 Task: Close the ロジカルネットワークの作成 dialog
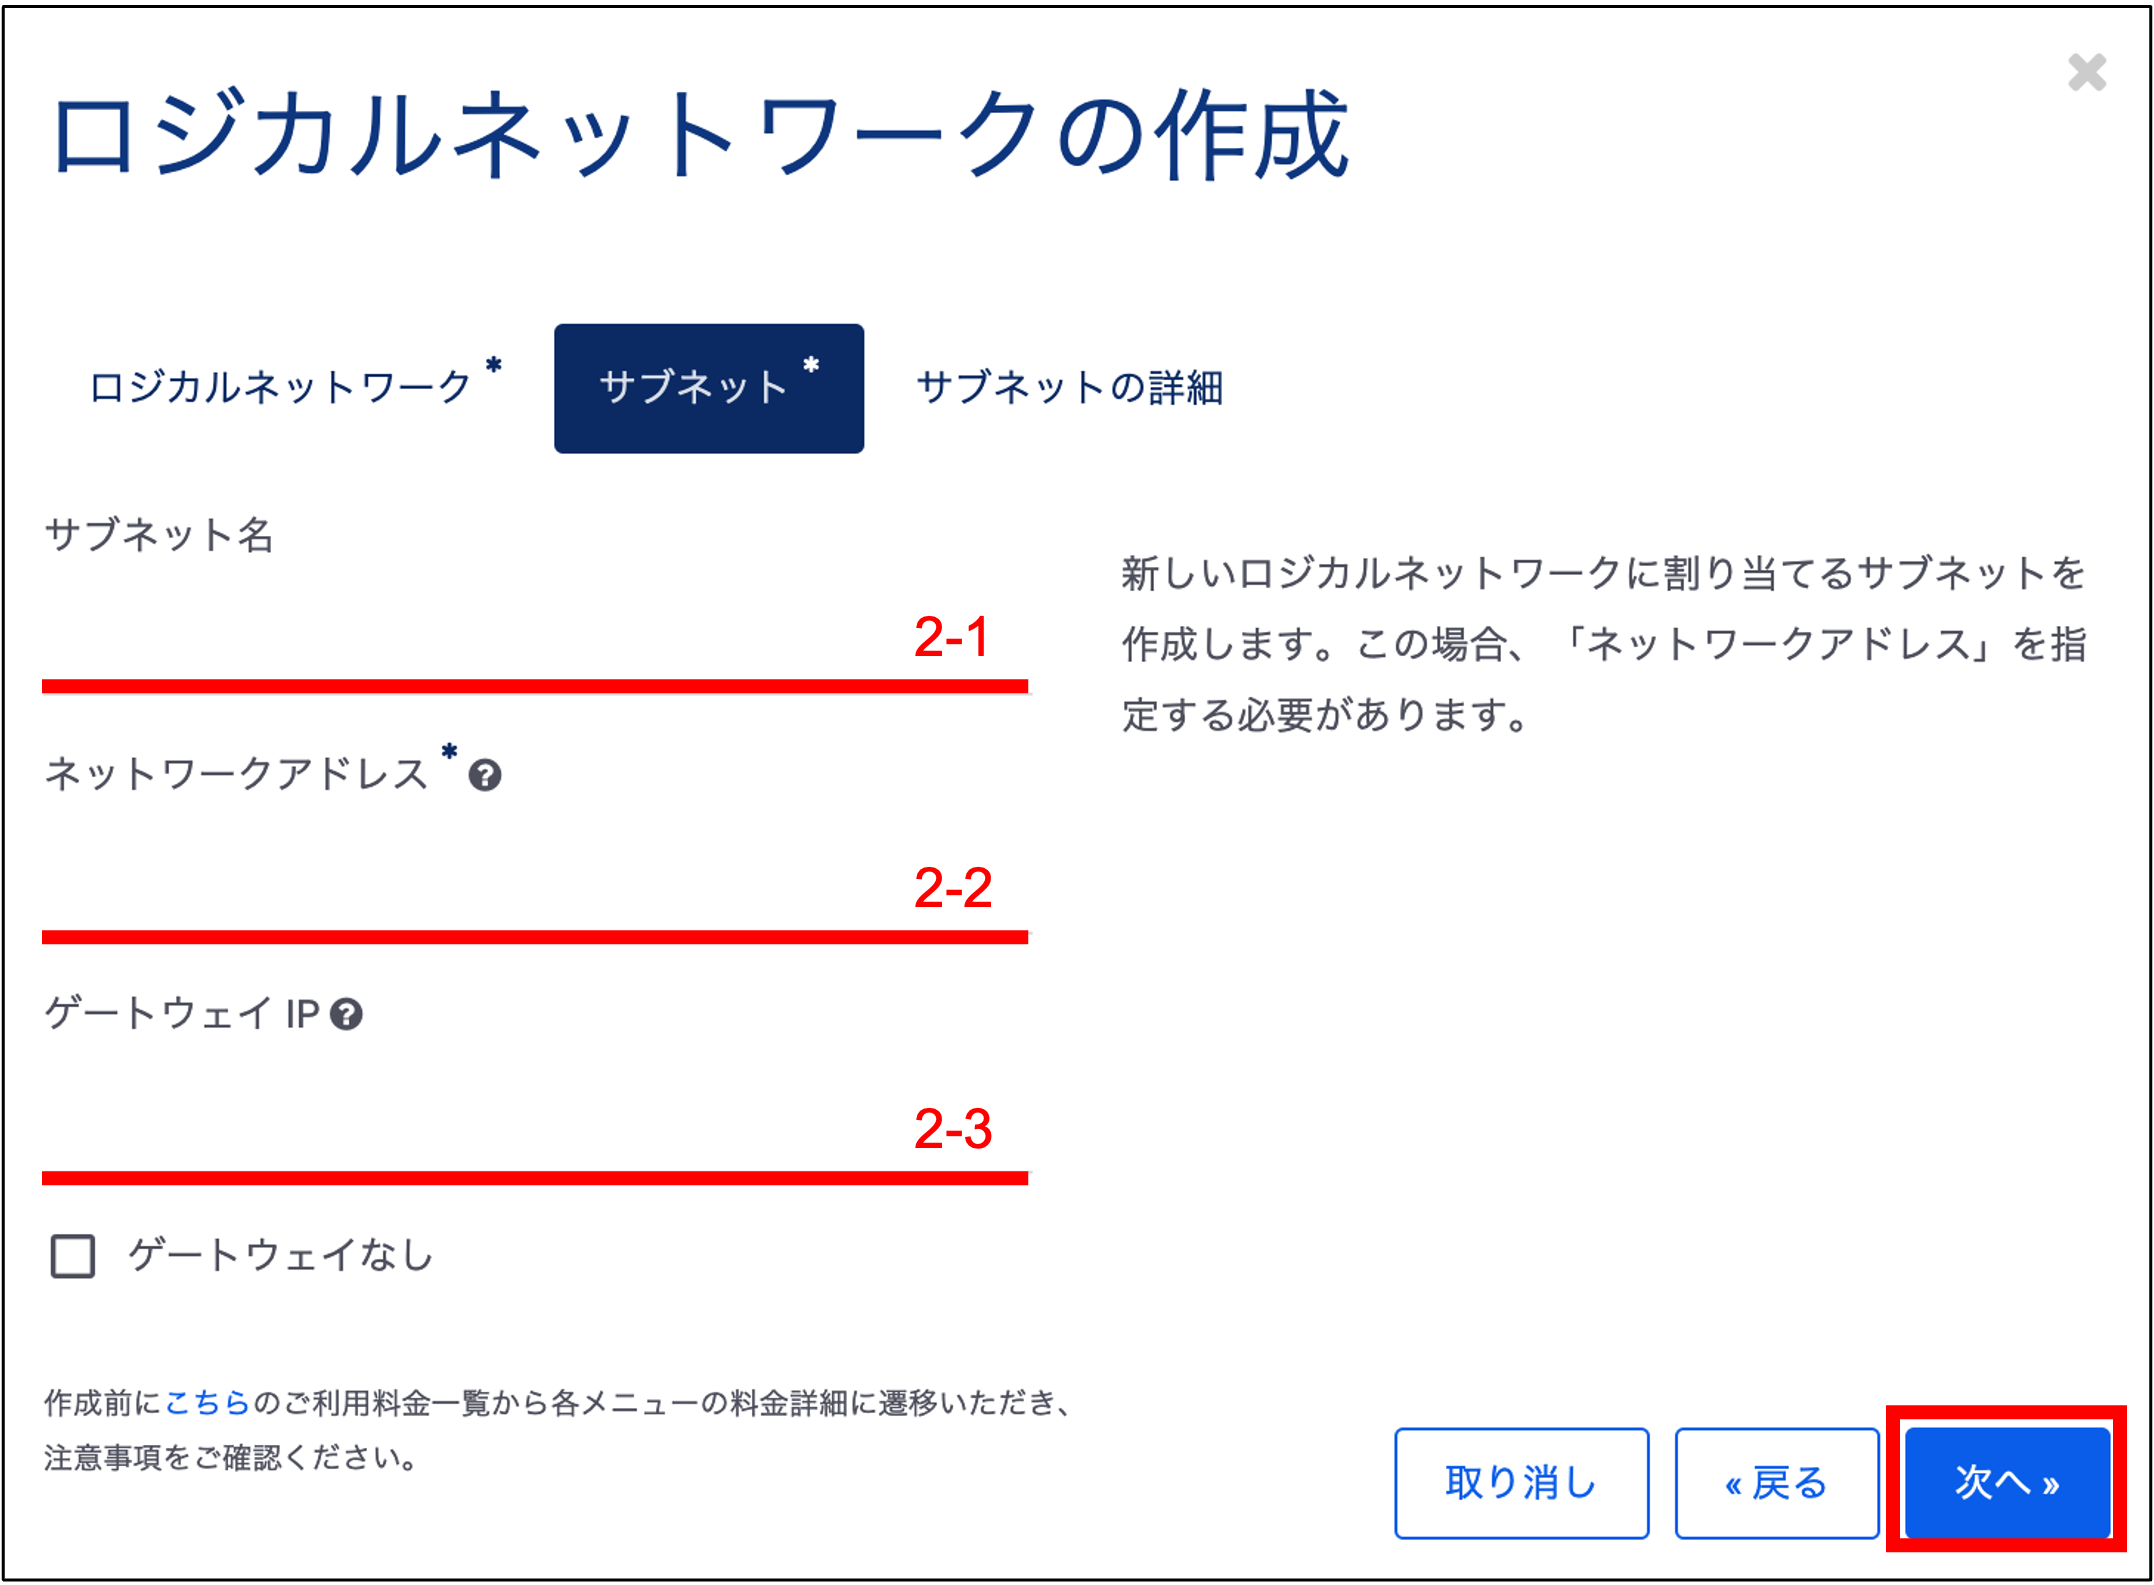[x=2086, y=73]
